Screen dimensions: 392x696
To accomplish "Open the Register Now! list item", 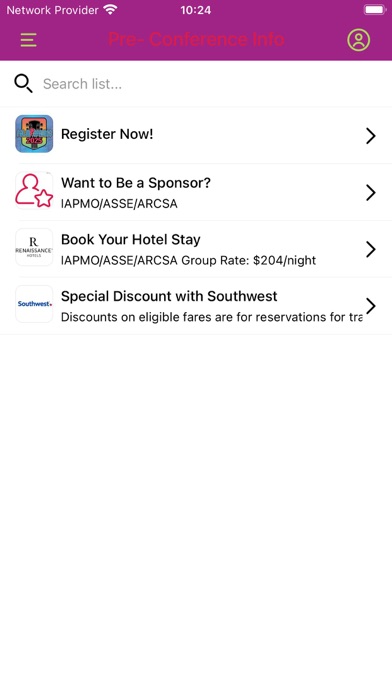I will 196,135.
